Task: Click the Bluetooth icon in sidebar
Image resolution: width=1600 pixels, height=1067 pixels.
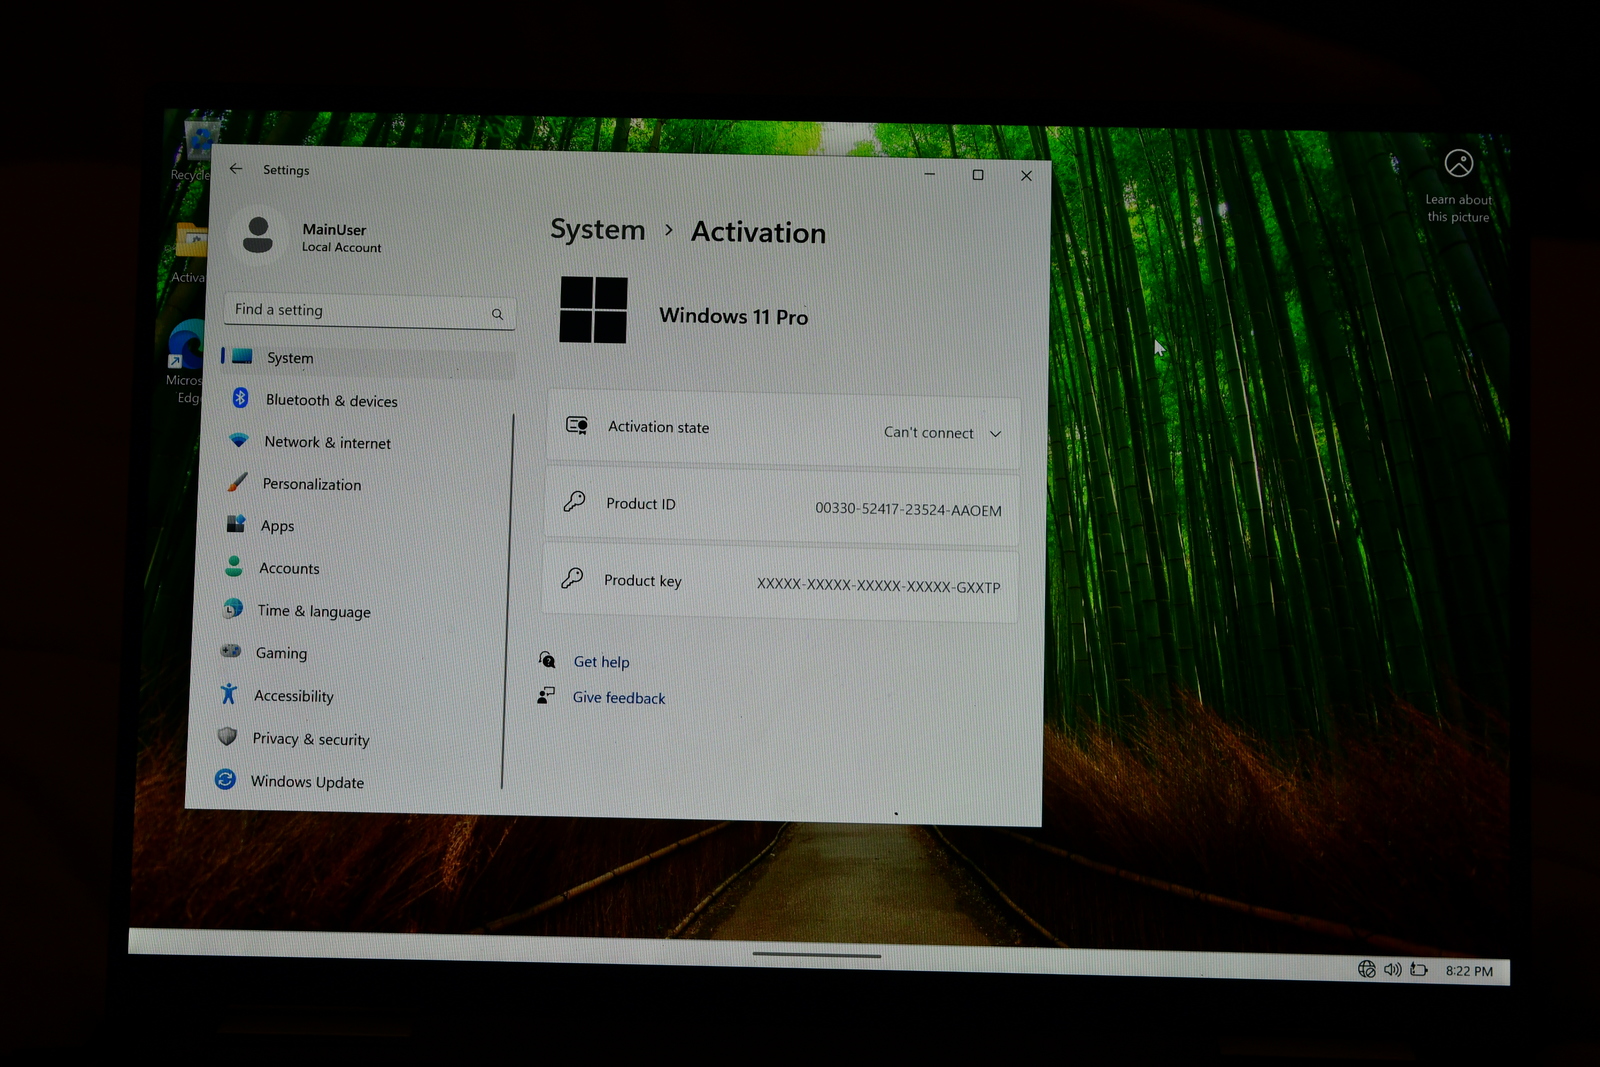Action: click(x=240, y=398)
